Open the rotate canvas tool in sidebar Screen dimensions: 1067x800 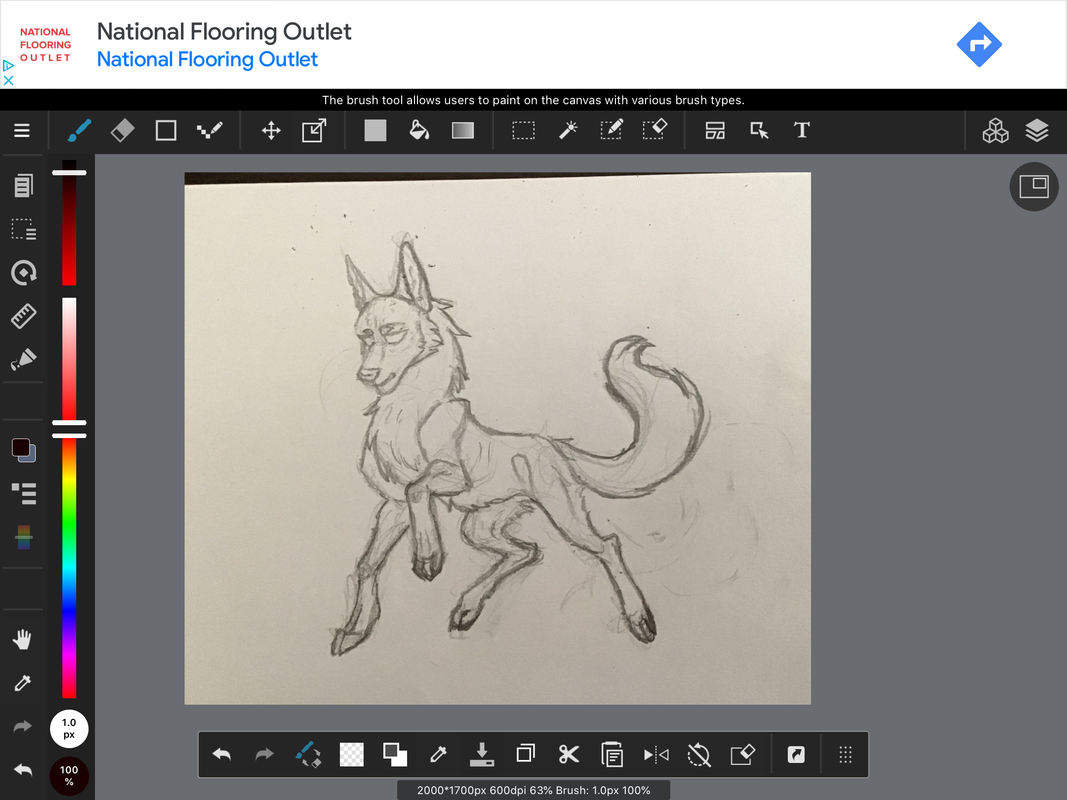click(24, 273)
